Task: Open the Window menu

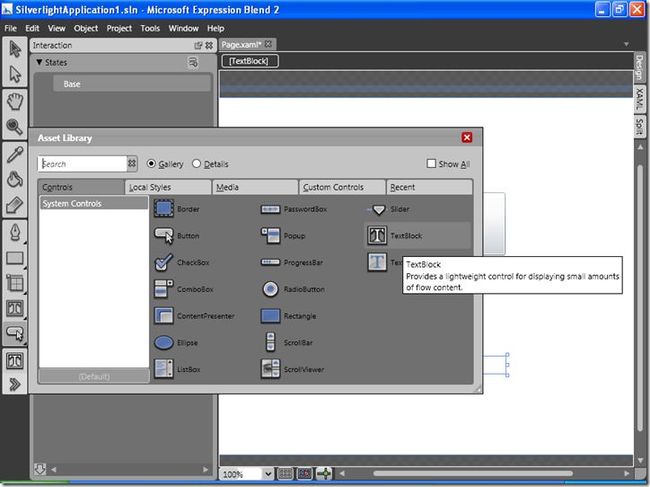Action: [183, 28]
